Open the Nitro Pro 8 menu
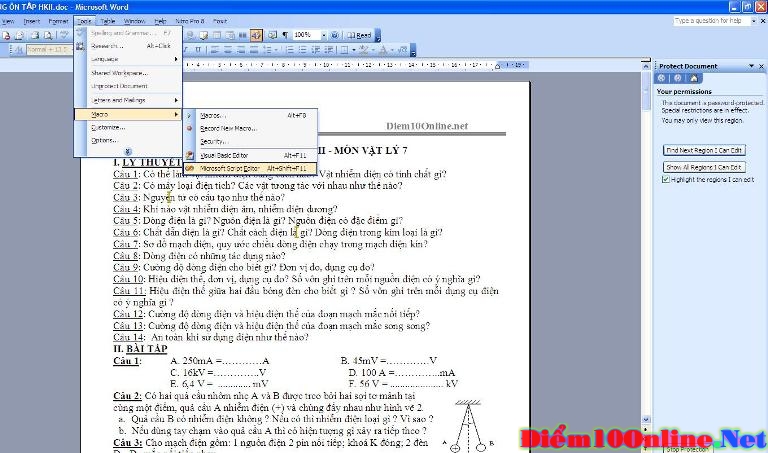 [190, 21]
